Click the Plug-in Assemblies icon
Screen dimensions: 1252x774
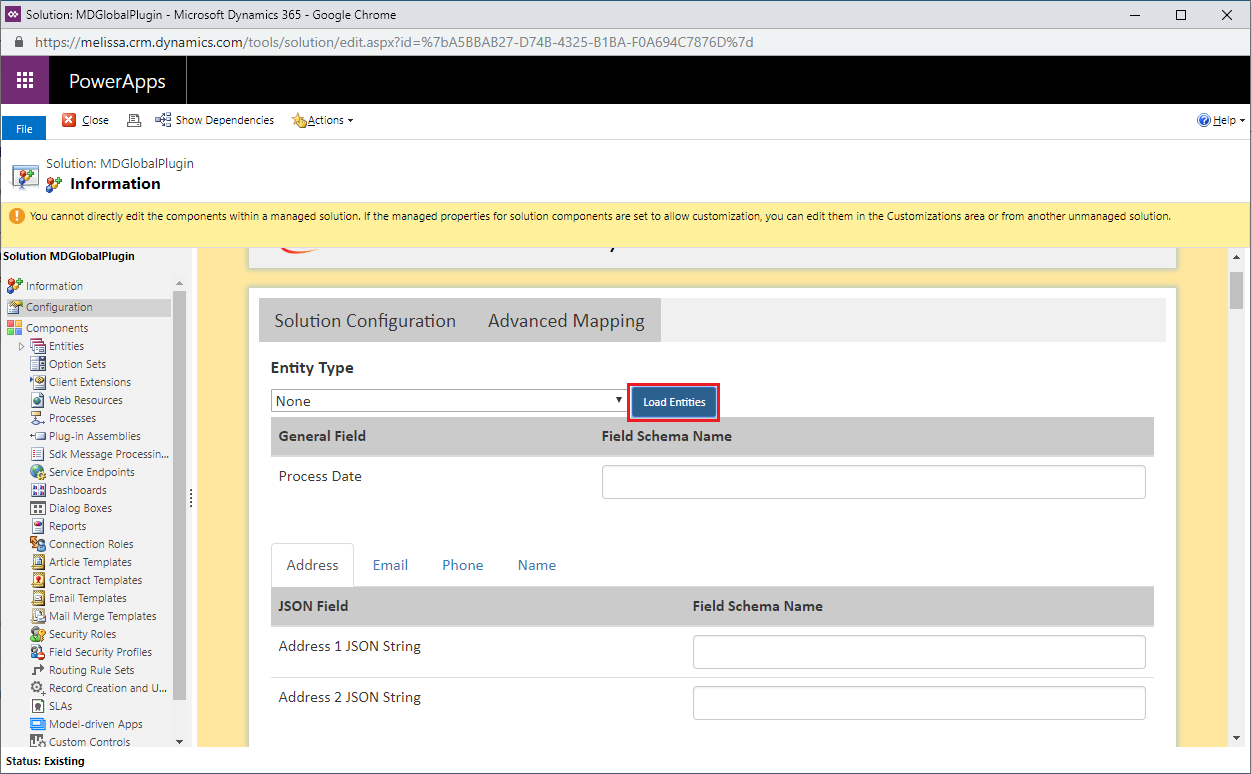38,436
